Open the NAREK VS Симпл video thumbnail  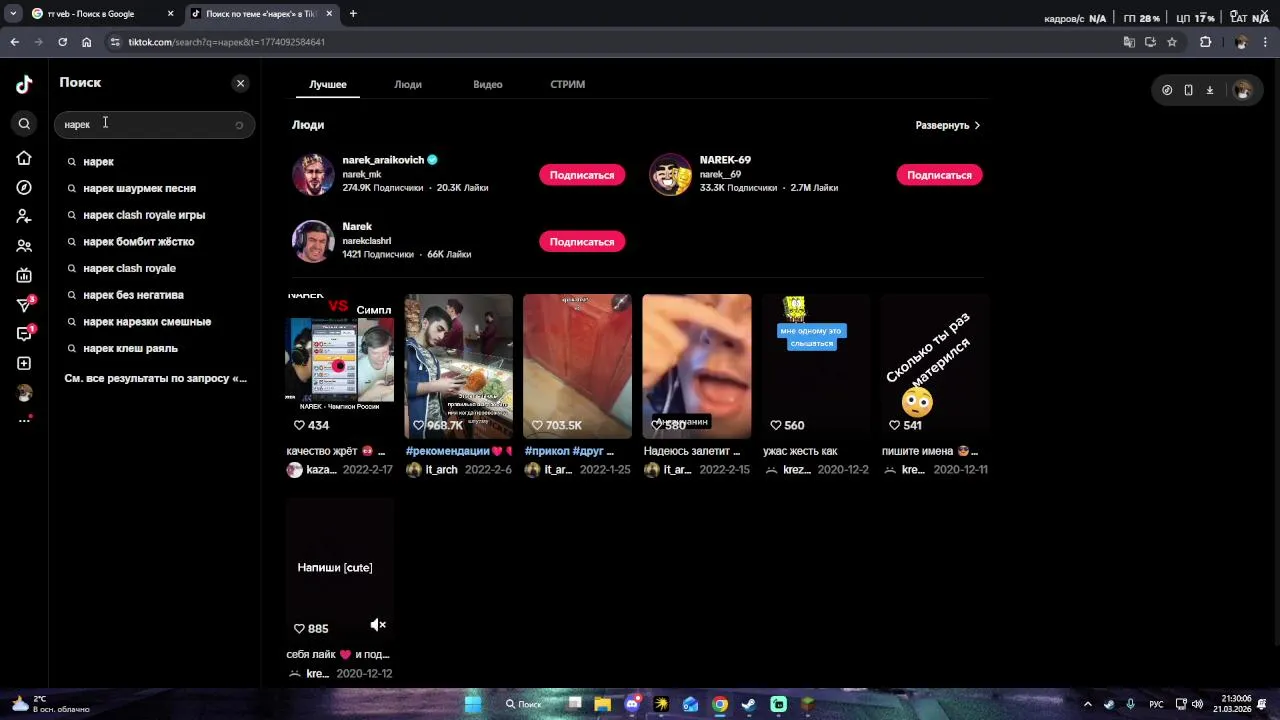(x=340, y=366)
